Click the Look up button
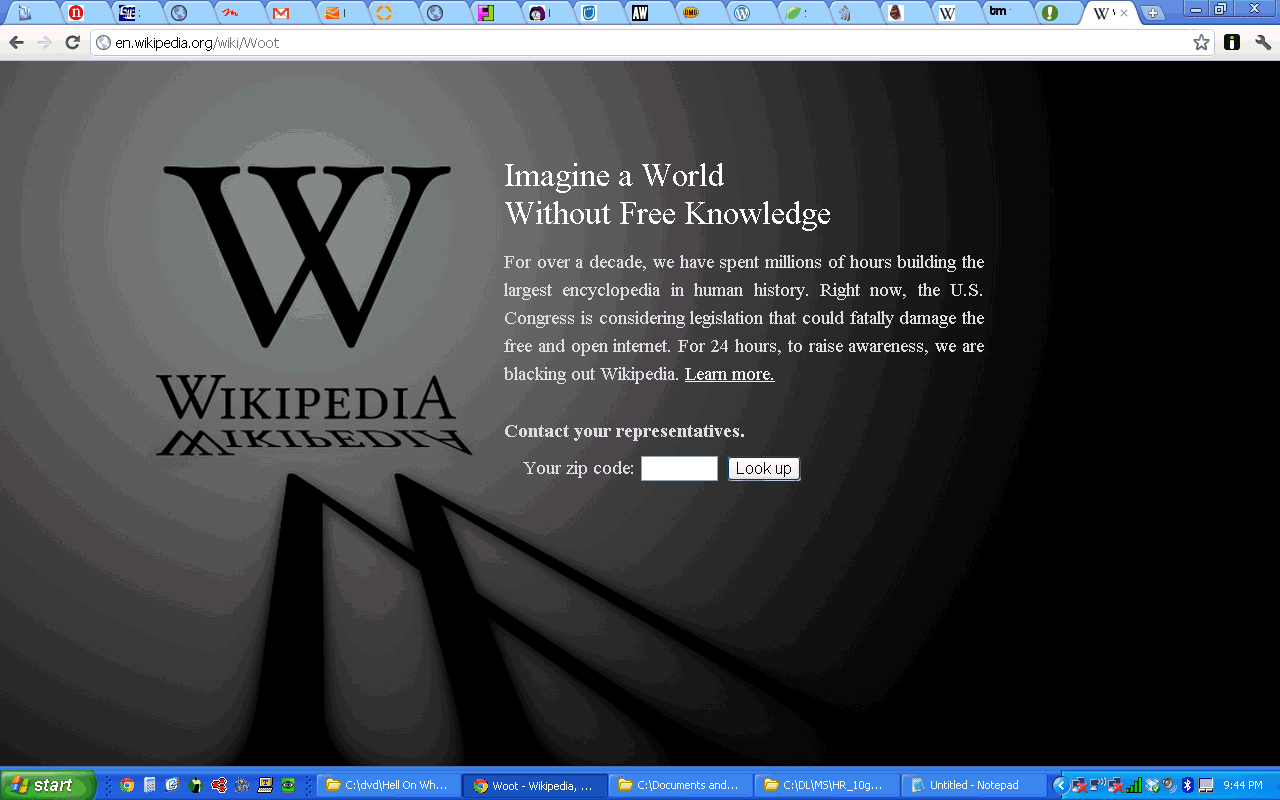This screenshot has width=1280, height=800. [763, 469]
